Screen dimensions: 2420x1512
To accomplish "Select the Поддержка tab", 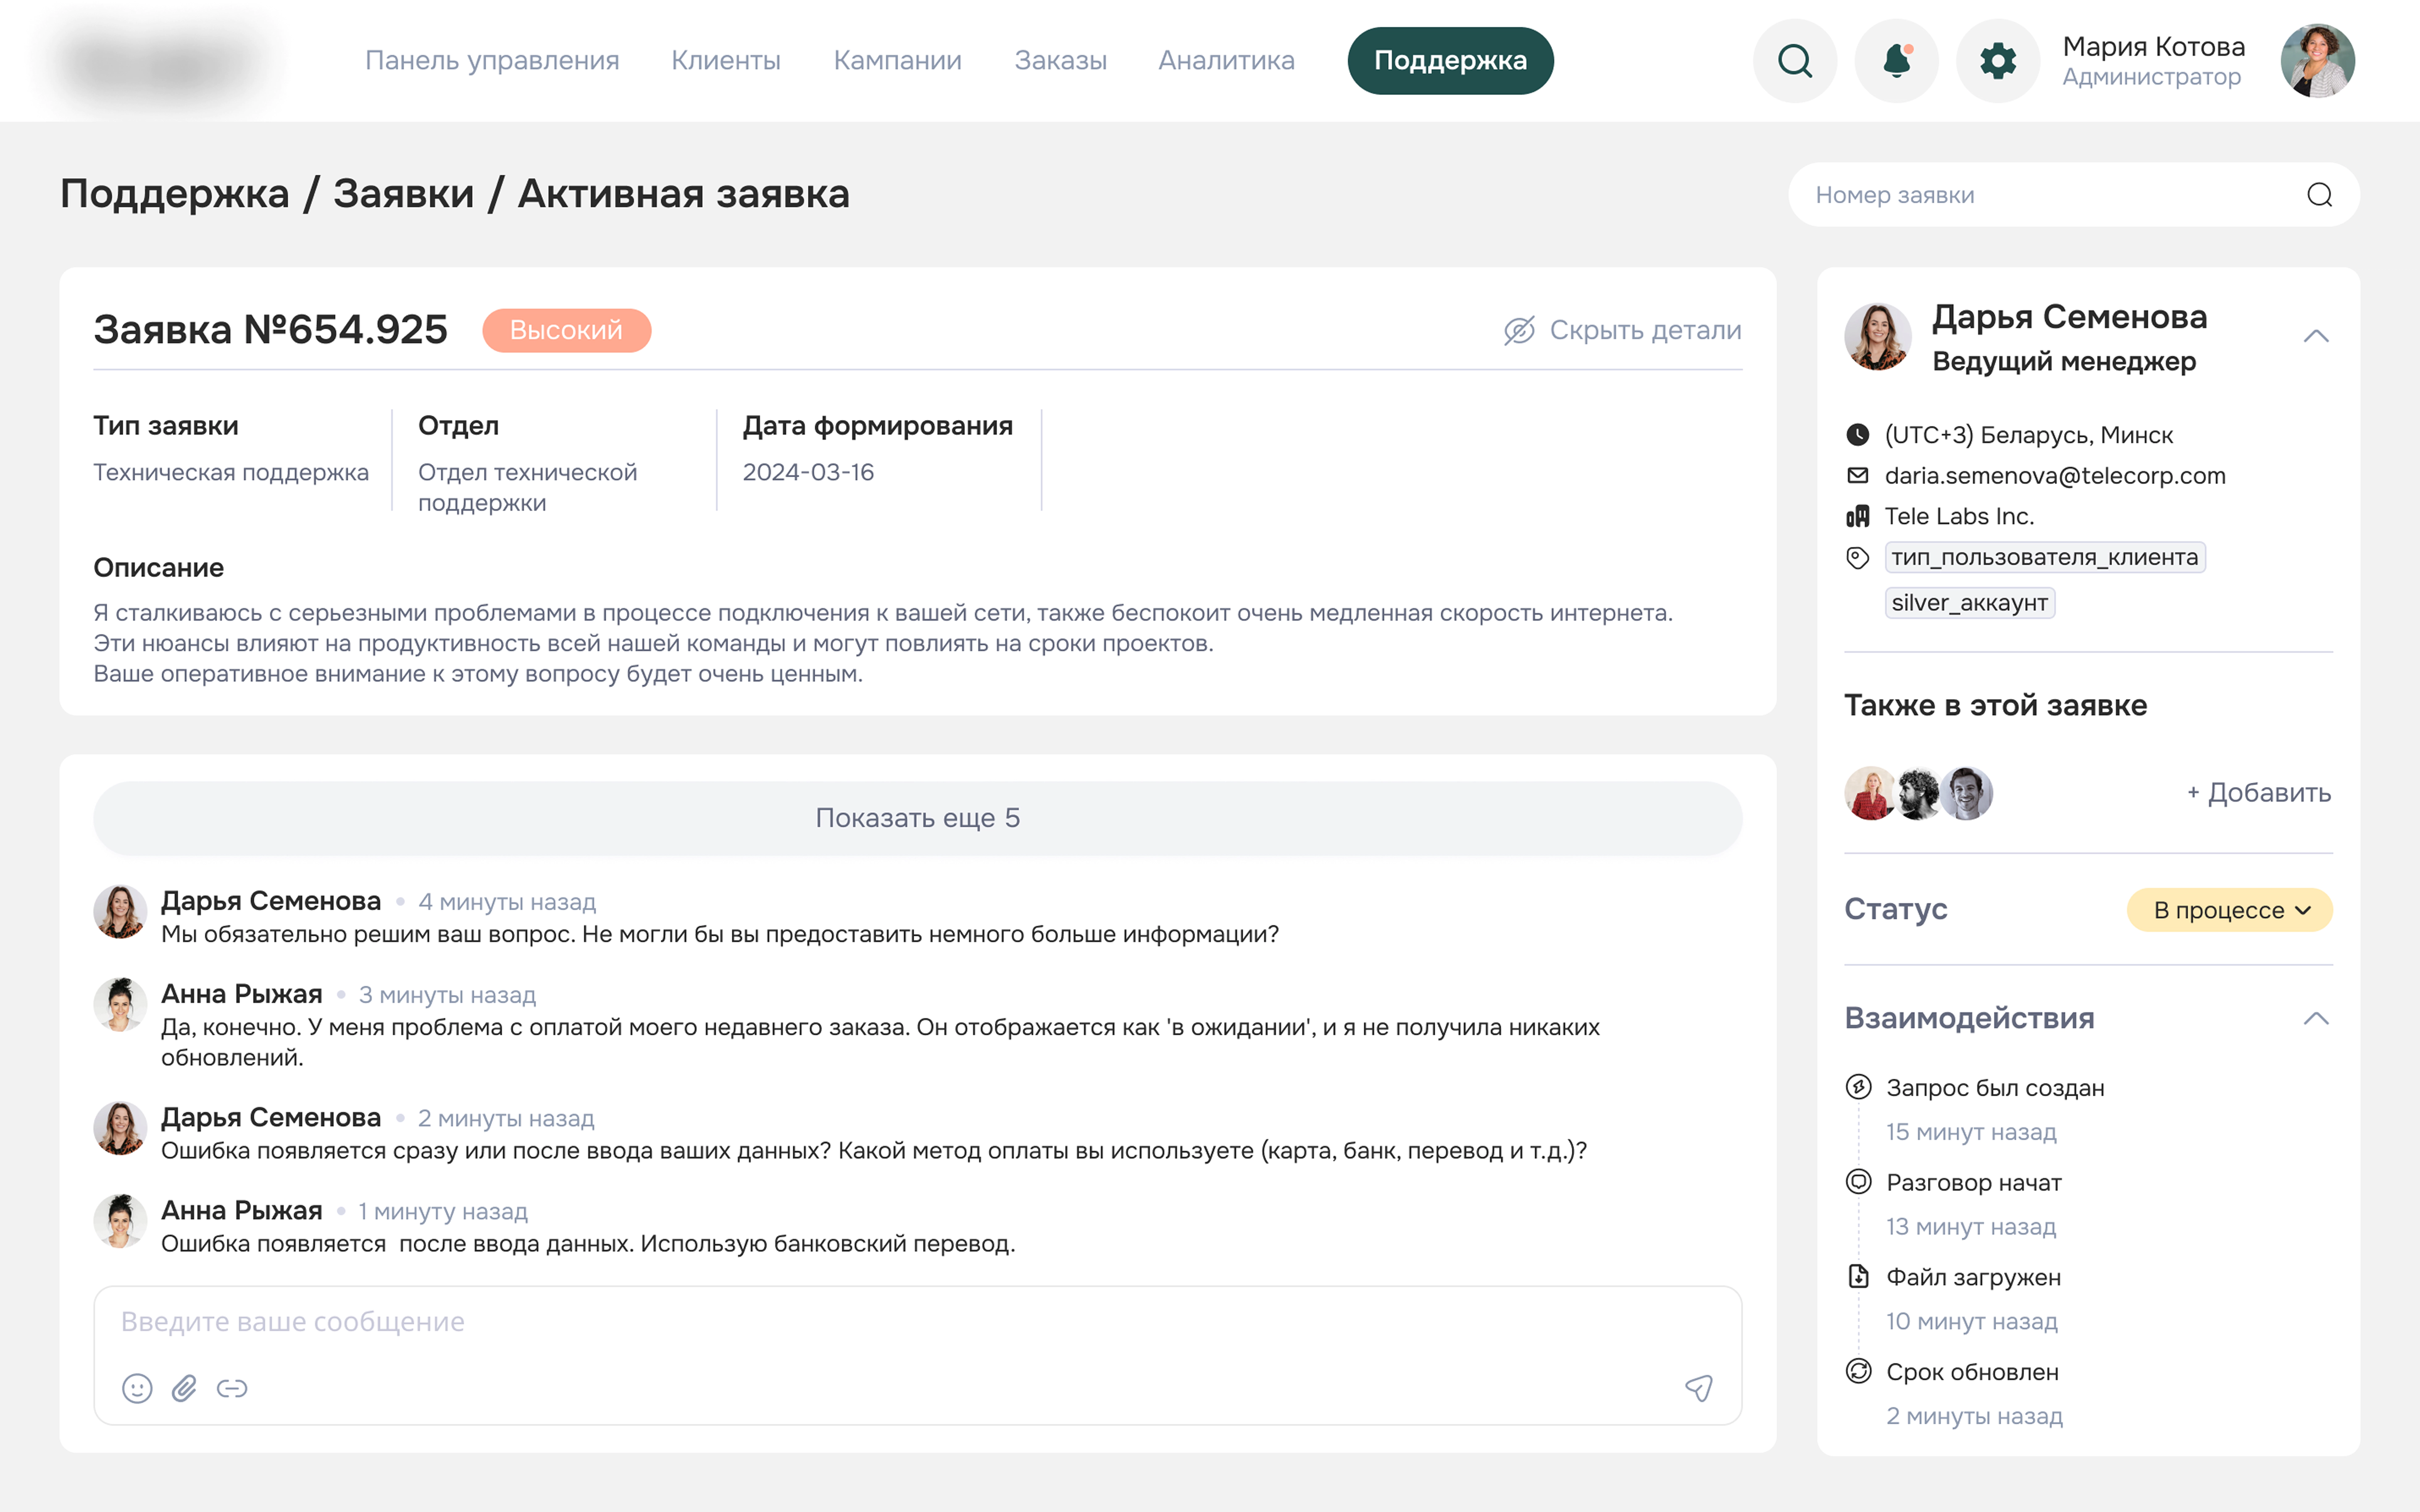I will pos(1450,61).
